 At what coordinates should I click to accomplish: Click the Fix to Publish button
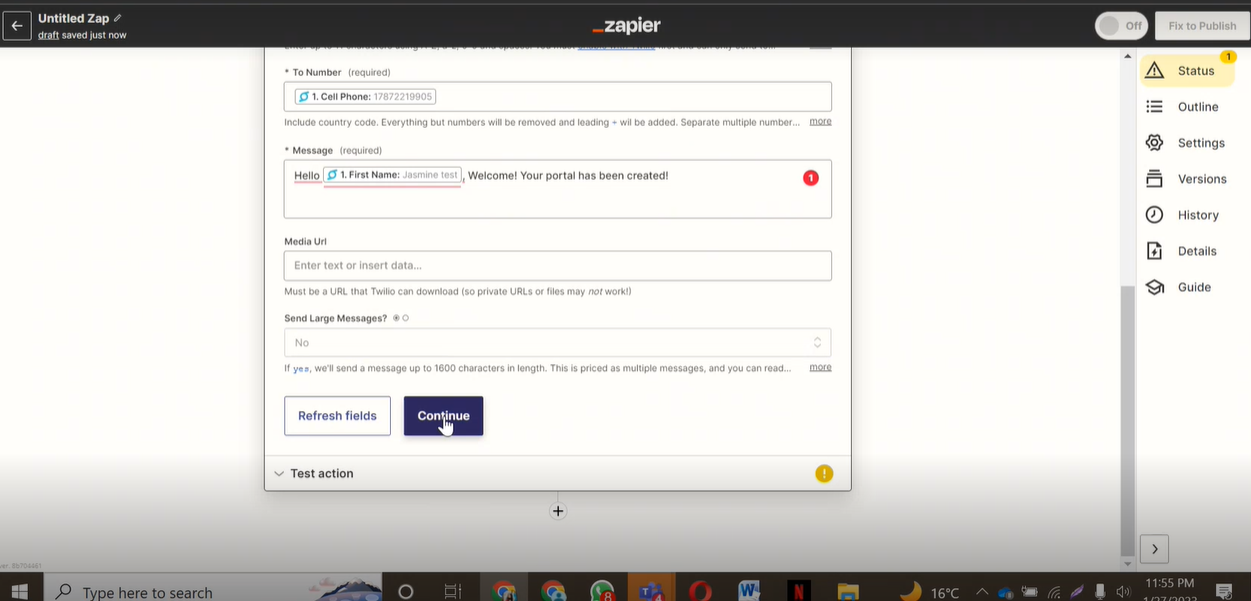click(1202, 26)
